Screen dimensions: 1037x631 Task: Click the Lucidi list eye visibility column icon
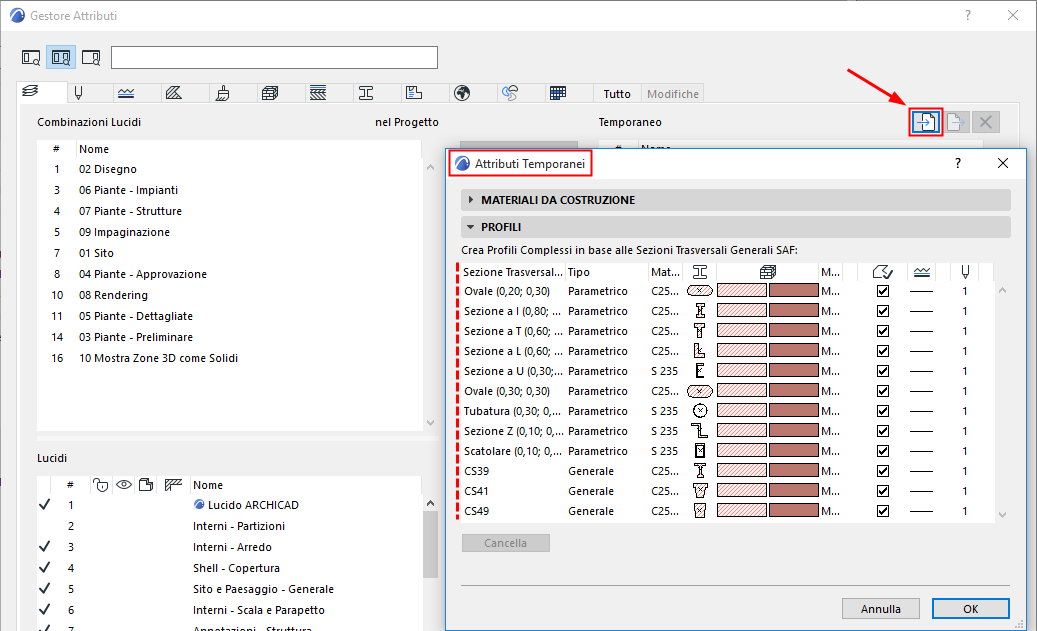click(124, 485)
